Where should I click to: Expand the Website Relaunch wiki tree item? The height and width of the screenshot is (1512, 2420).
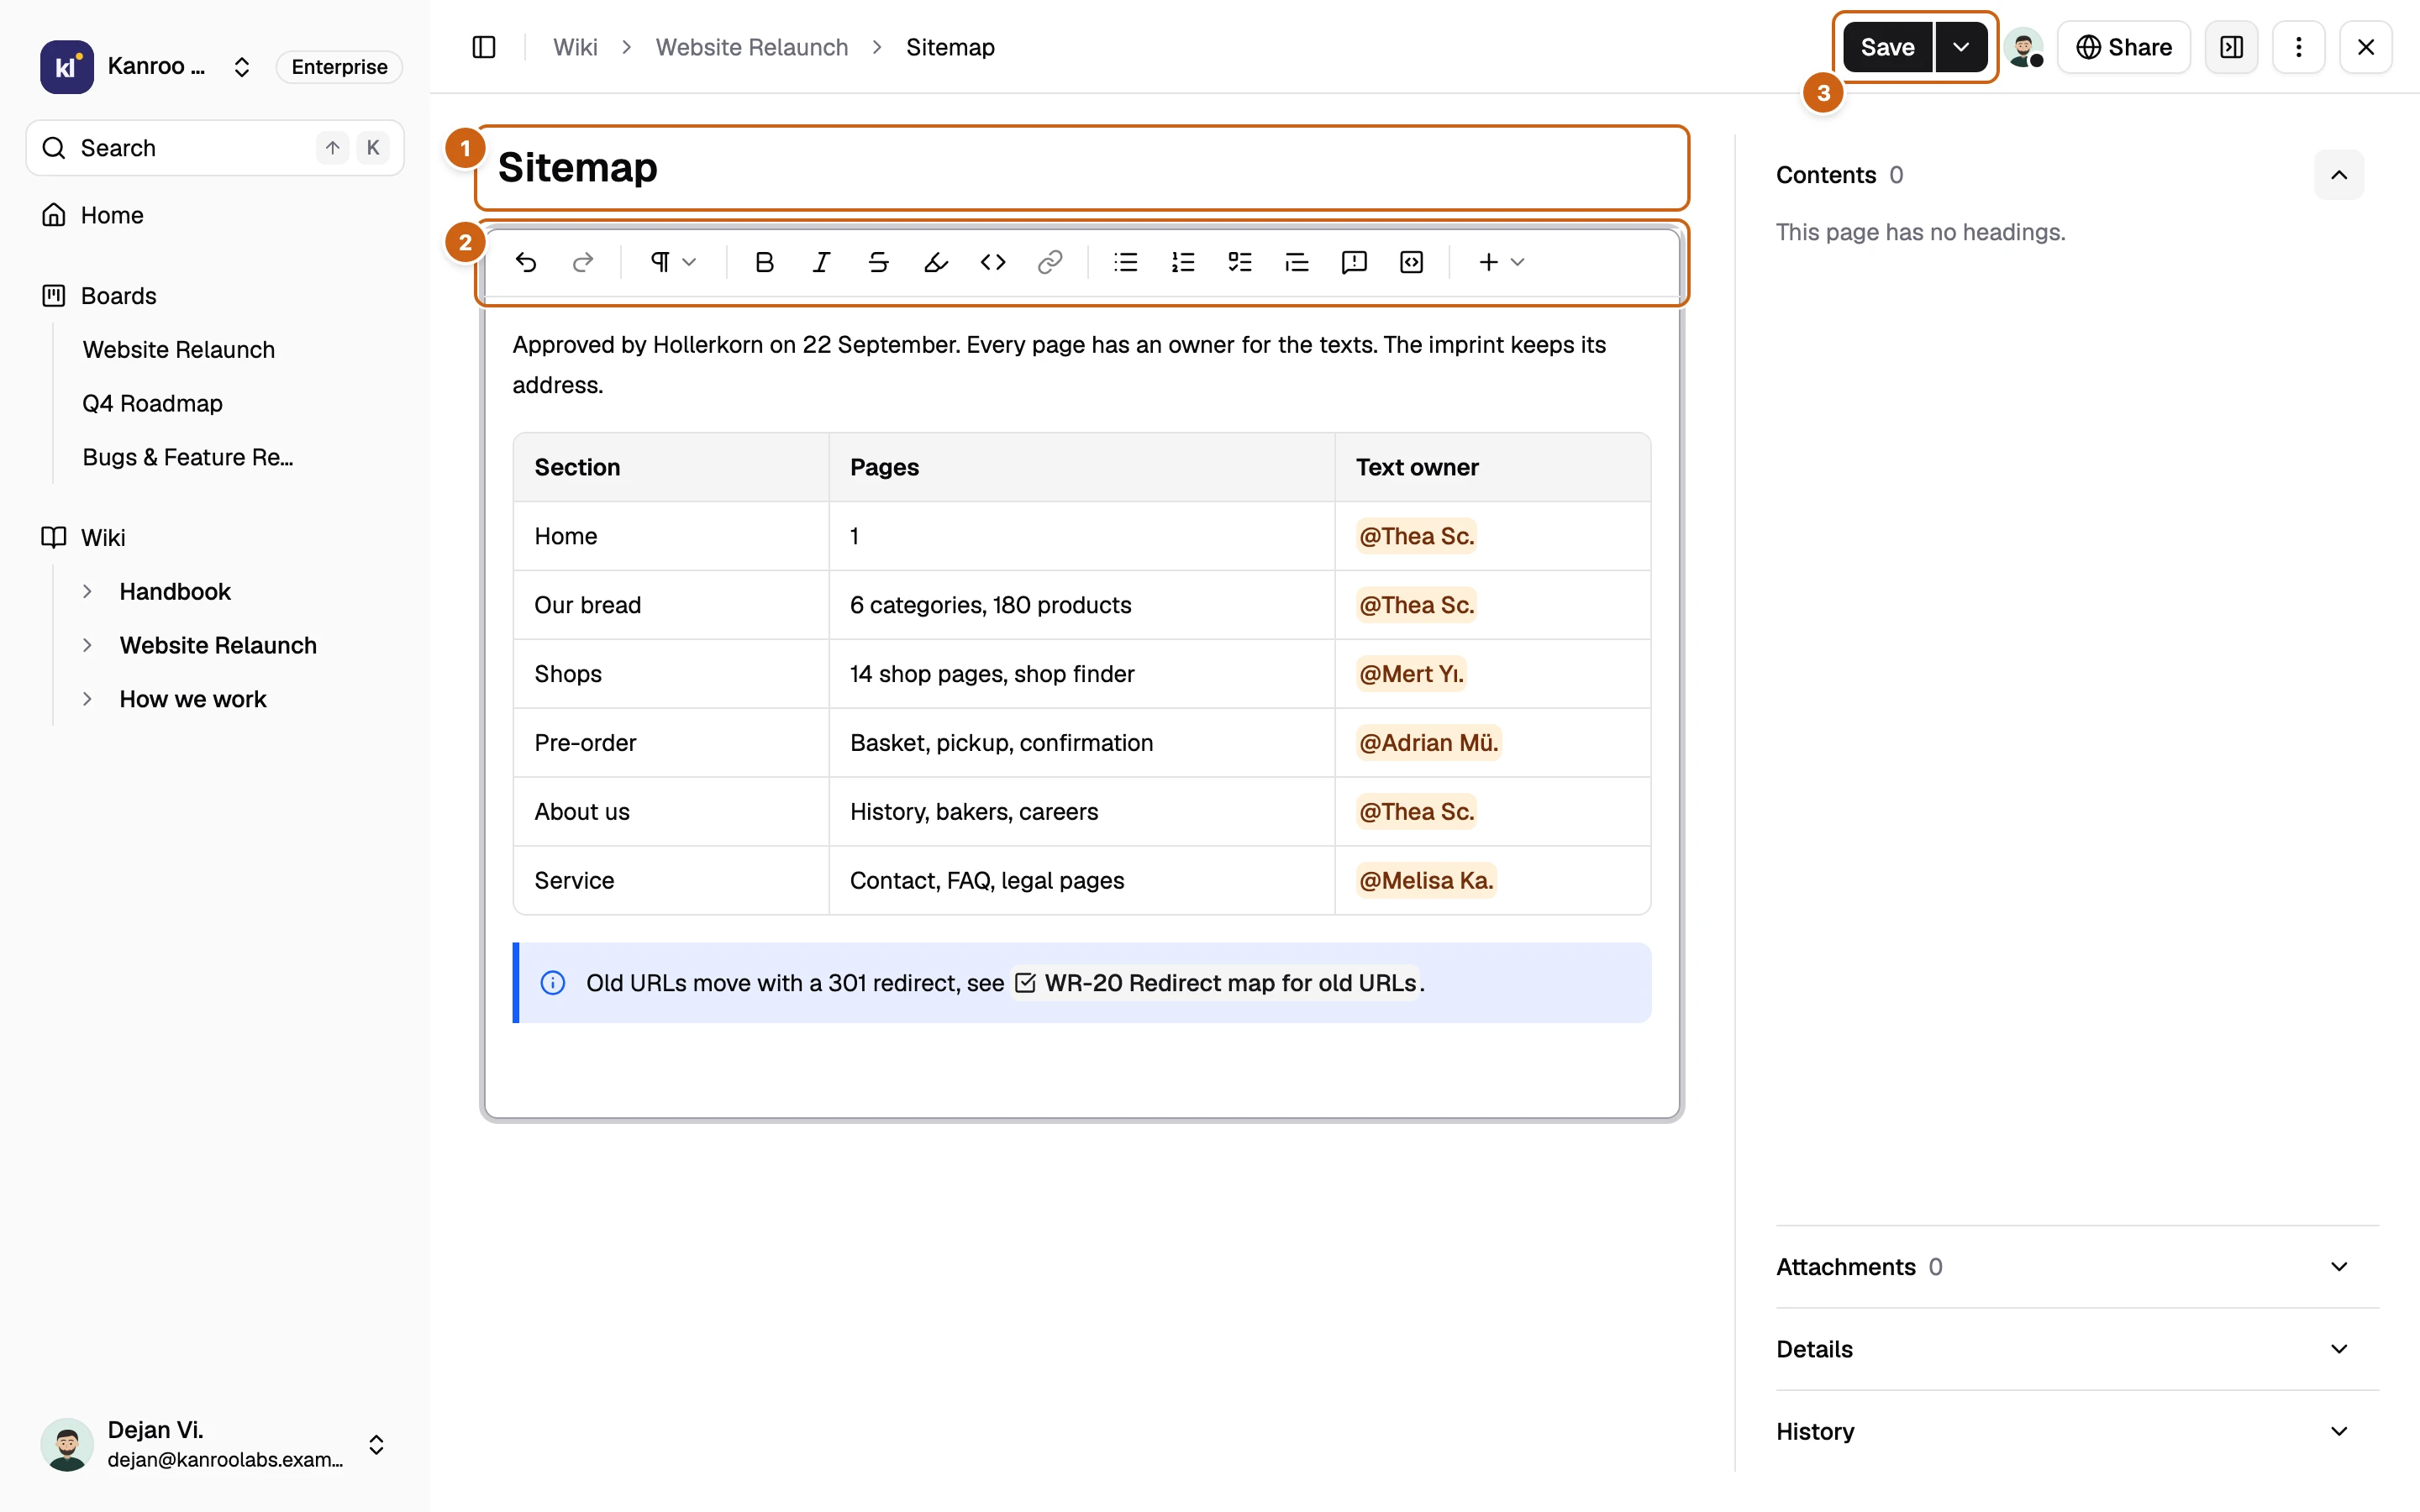[87, 645]
